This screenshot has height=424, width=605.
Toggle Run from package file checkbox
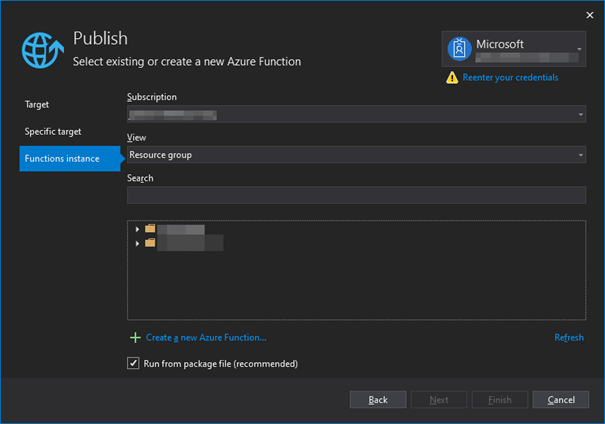(x=133, y=363)
